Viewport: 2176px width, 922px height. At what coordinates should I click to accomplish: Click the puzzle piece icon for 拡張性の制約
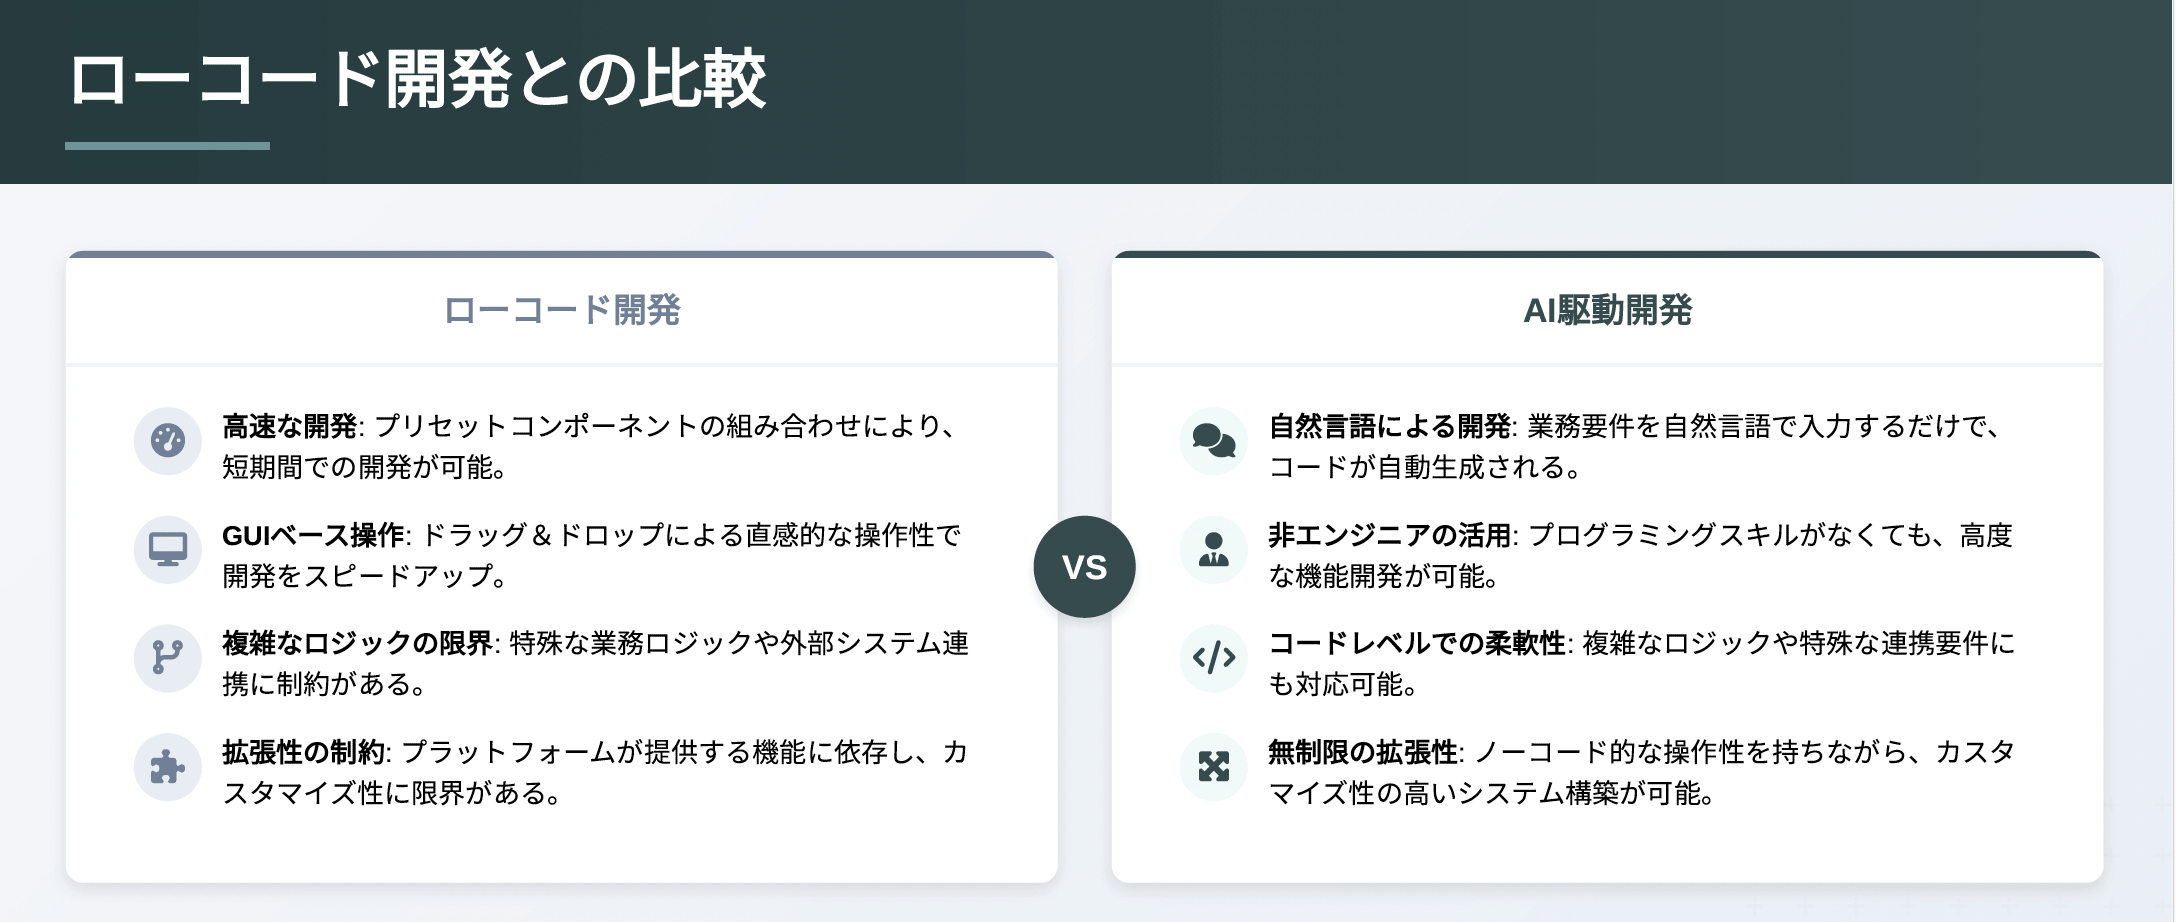pos(168,767)
